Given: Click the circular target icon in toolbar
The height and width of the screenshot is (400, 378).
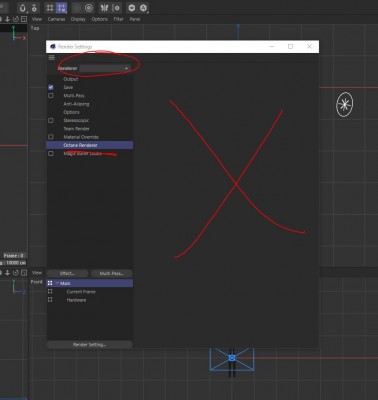Looking at the screenshot, I should tap(89, 8).
